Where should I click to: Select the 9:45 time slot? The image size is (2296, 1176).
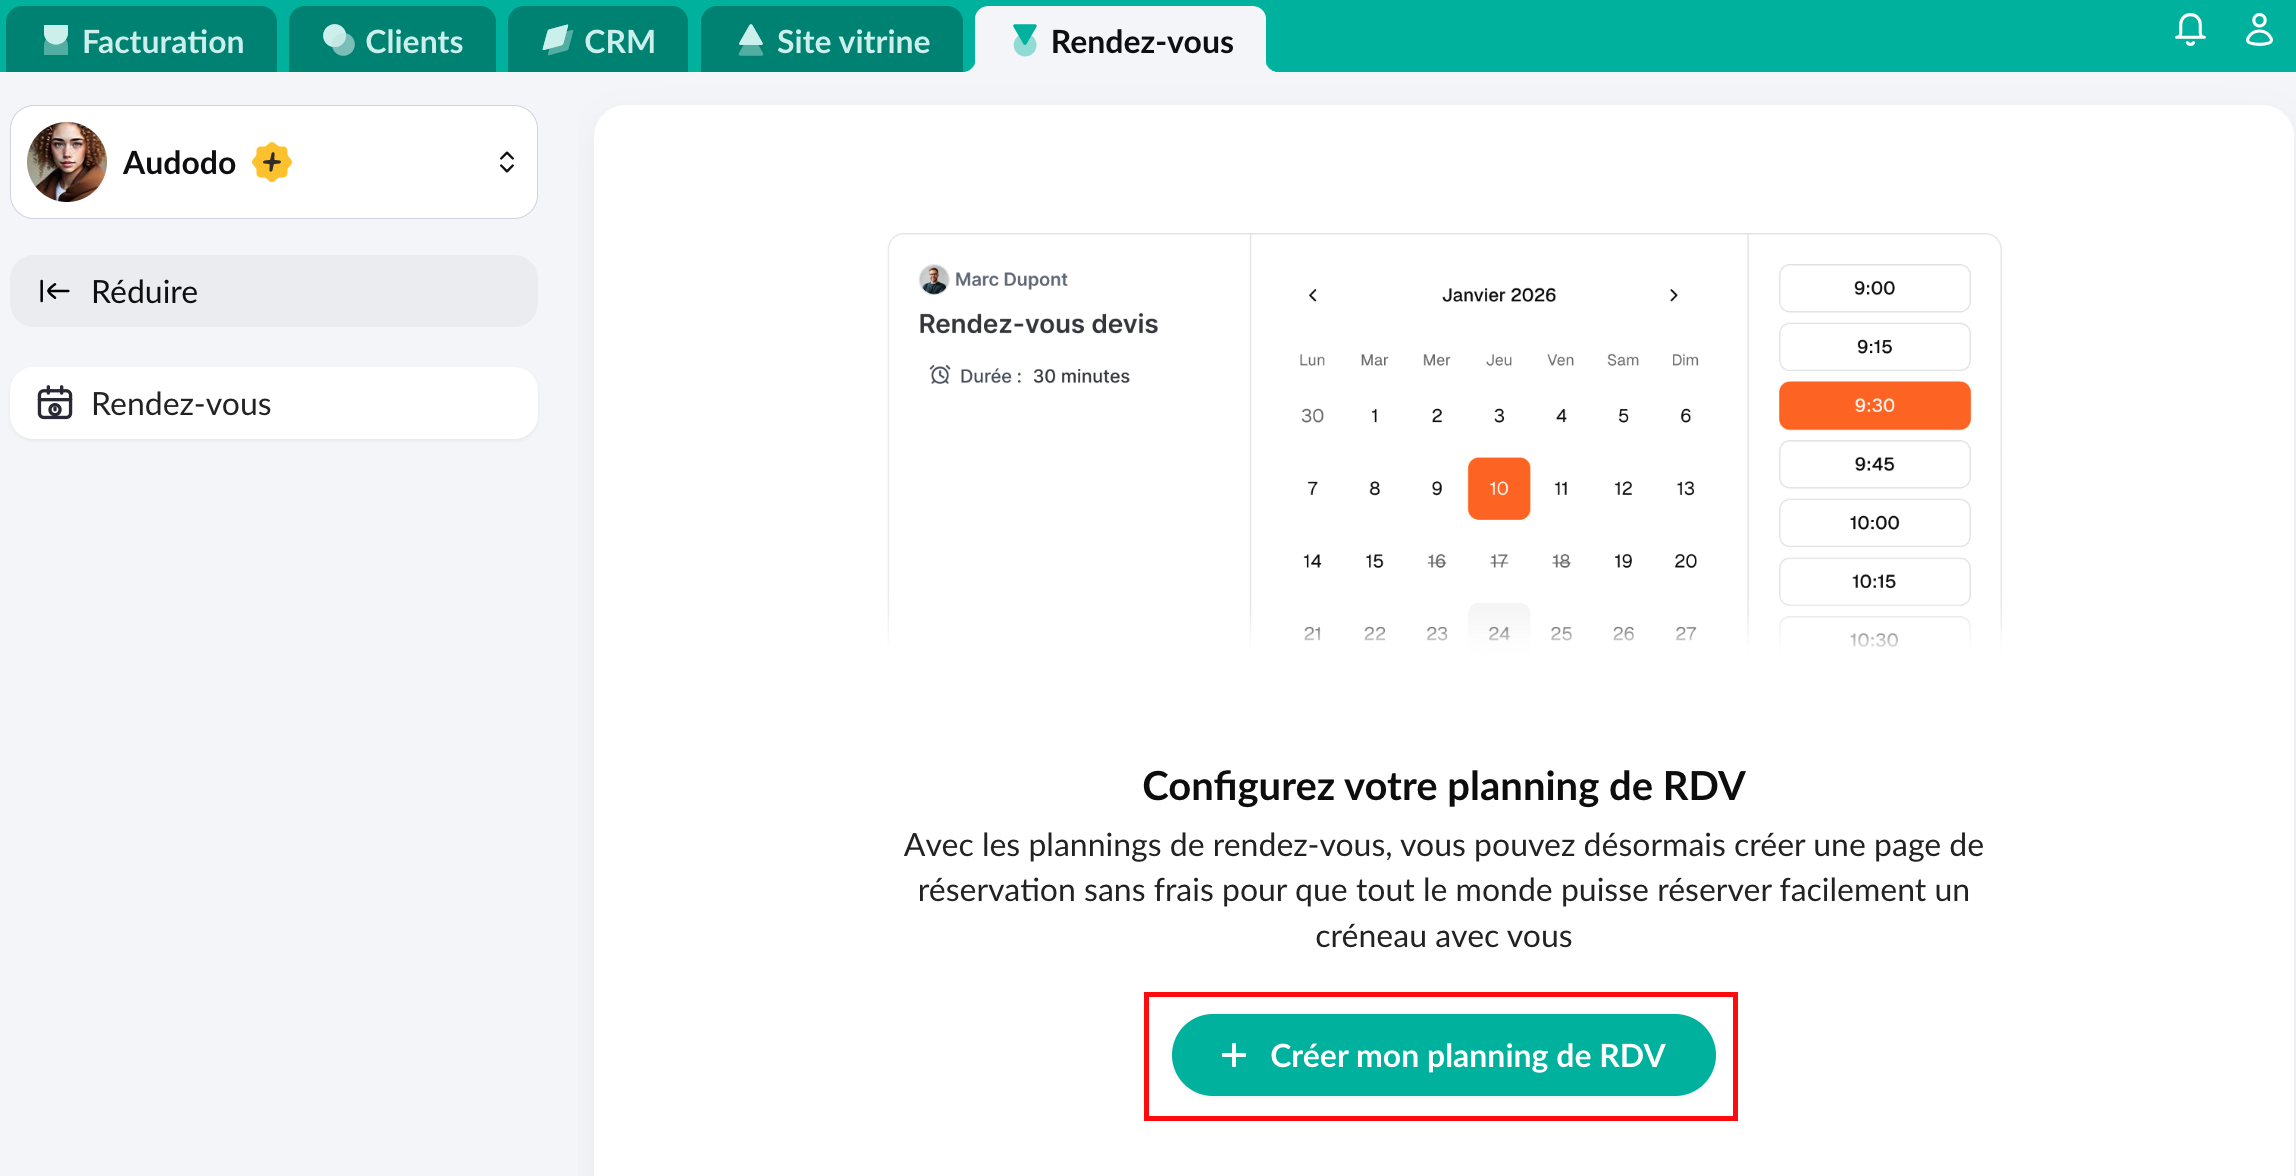(1874, 464)
